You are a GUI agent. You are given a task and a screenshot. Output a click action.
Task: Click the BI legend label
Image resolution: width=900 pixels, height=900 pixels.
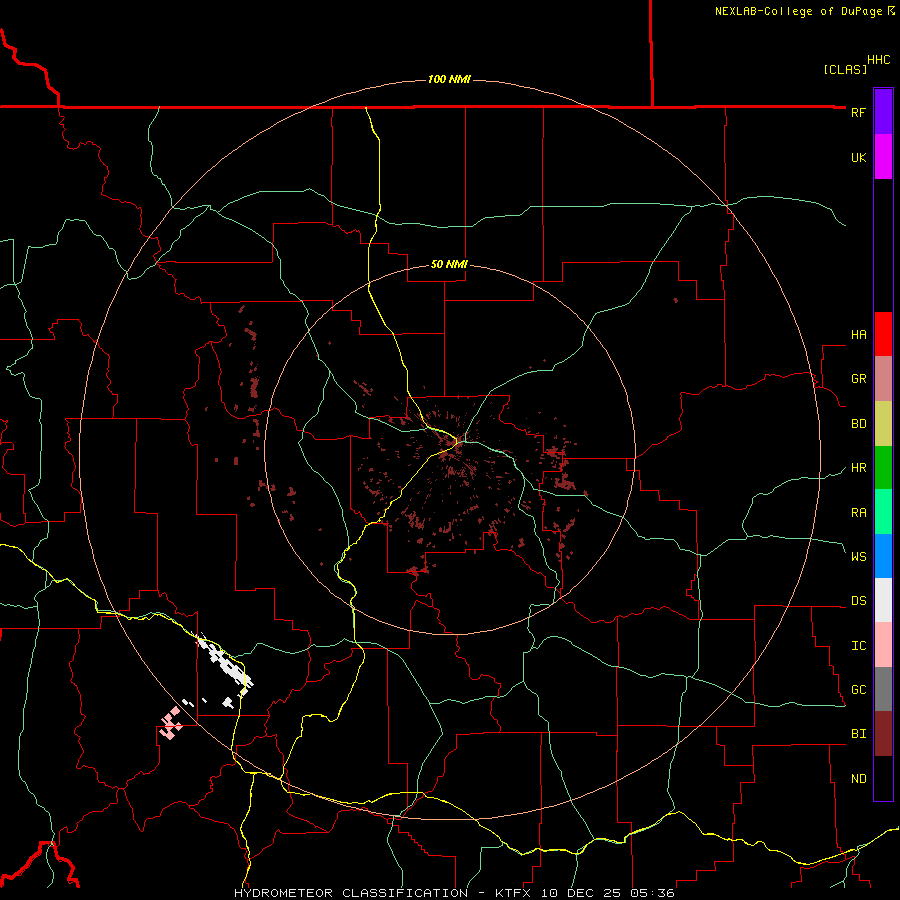coord(858,734)
